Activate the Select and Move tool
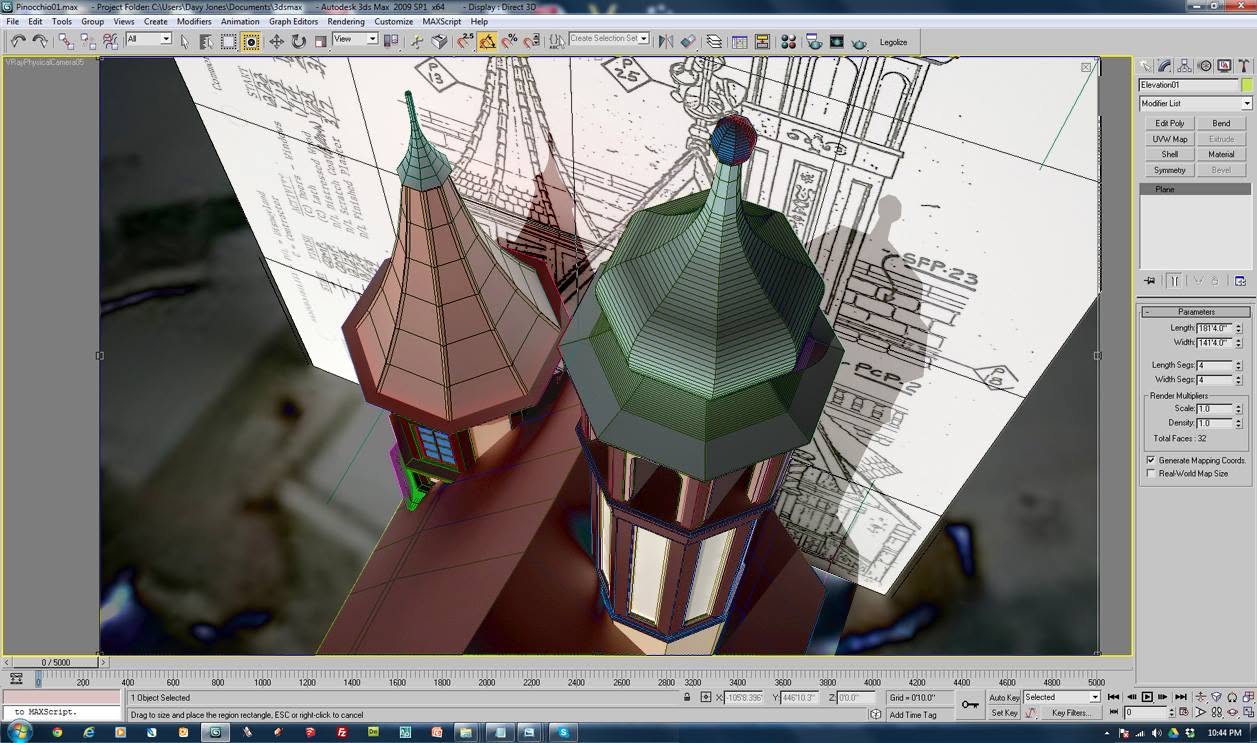The image size is (1257, 743). (276, 41)
